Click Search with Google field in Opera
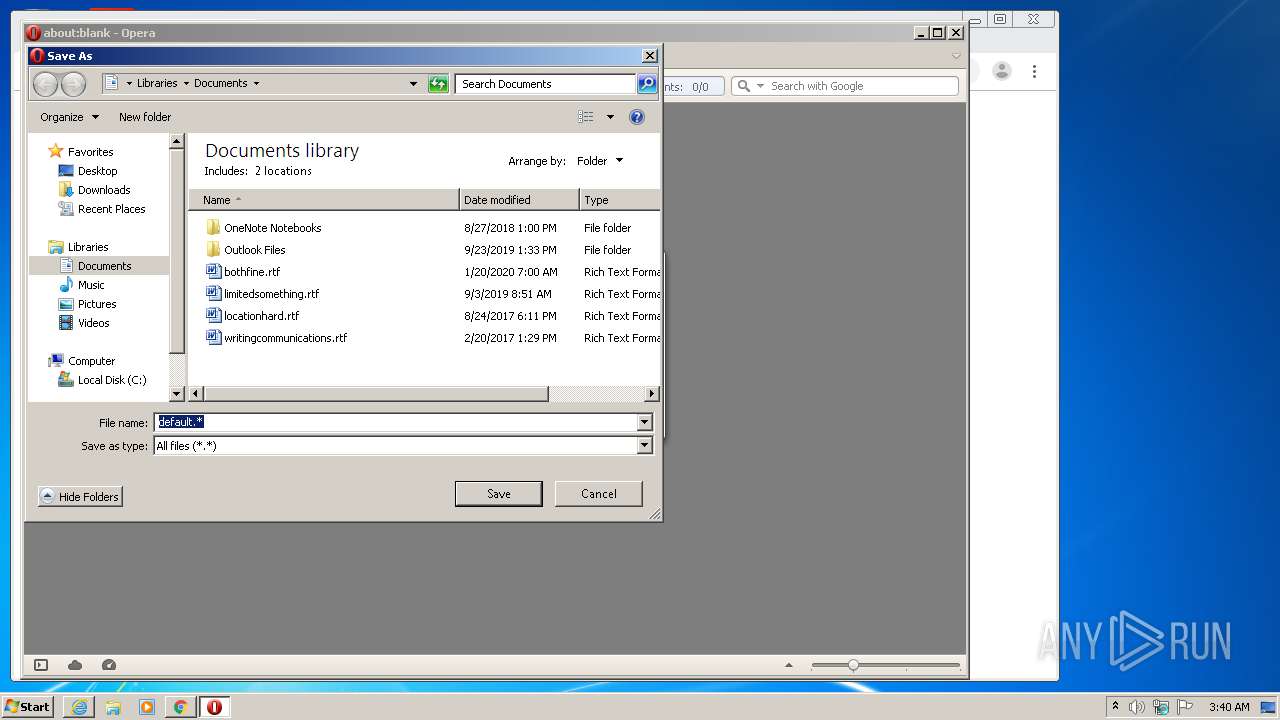Screen dimensions: 1280x720 (862, 86)
